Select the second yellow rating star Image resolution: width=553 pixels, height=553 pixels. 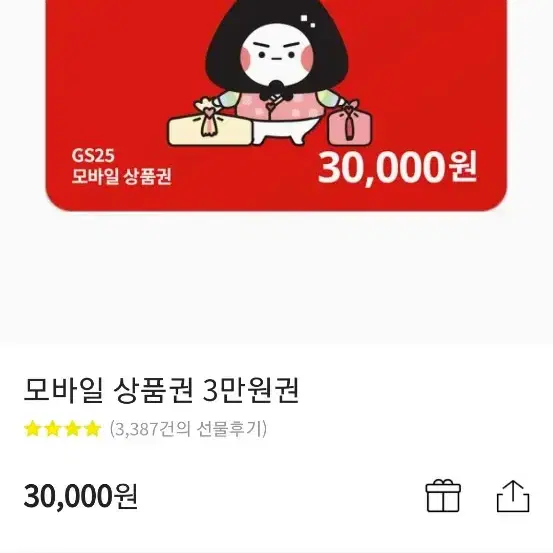pyautogui.click(x=53, y=429)
